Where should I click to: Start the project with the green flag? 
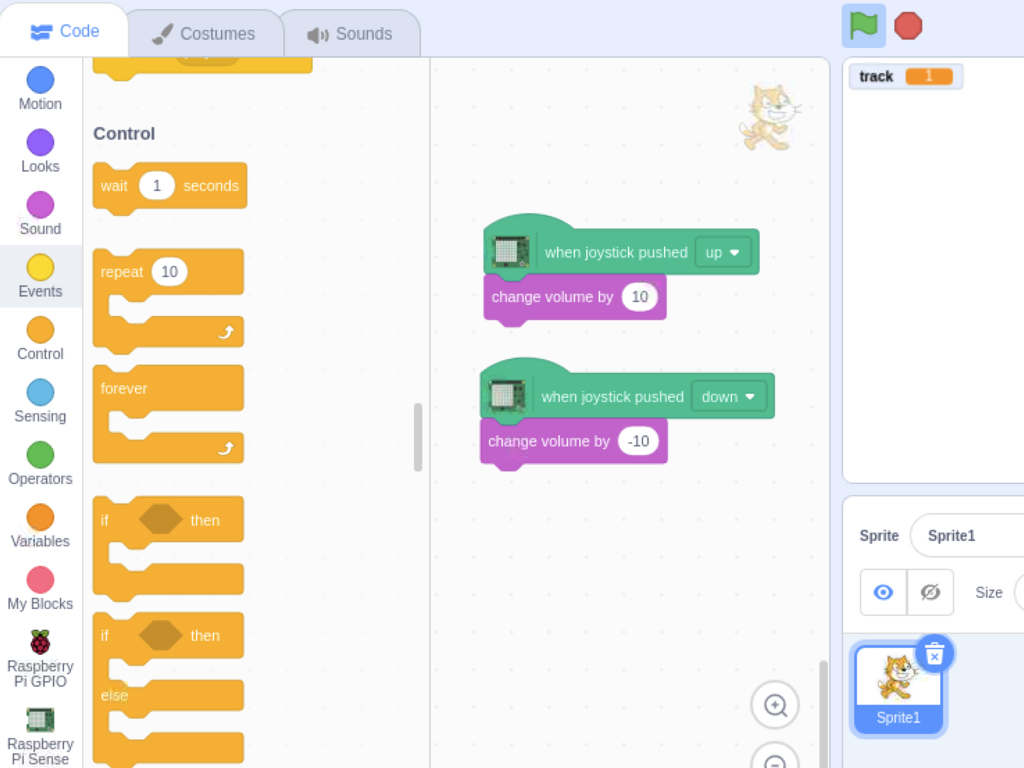(863, 26)
